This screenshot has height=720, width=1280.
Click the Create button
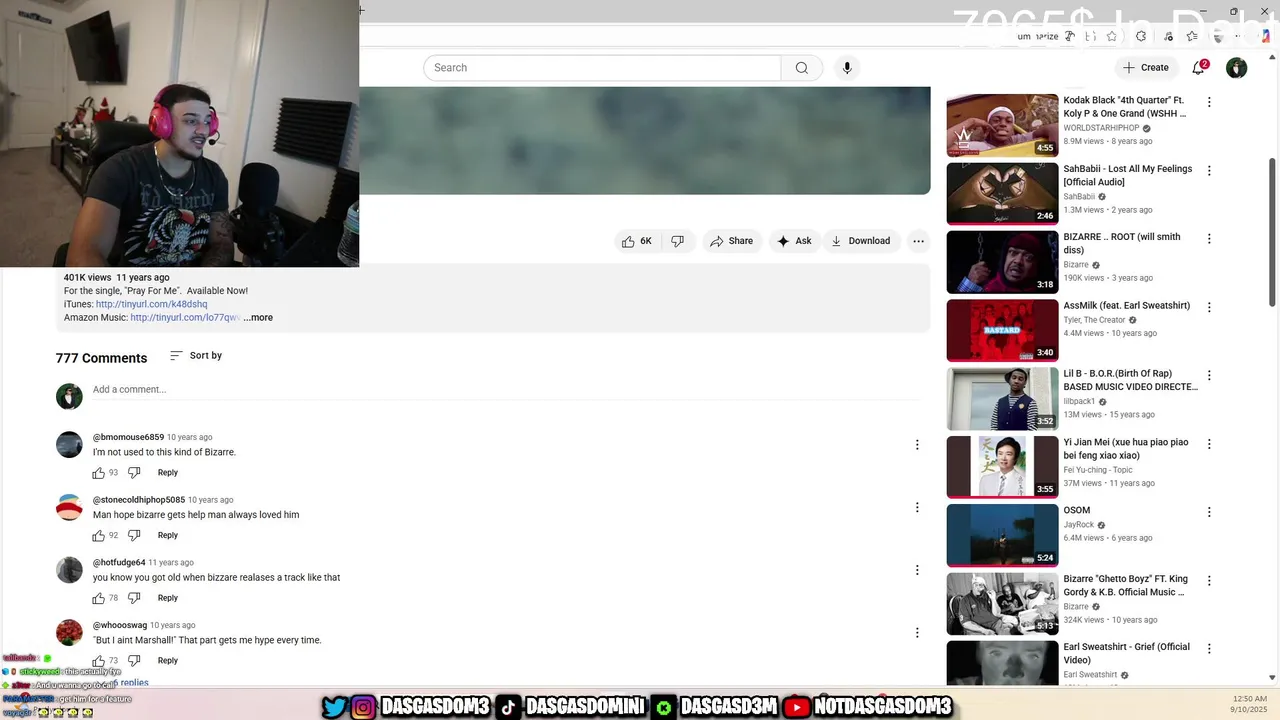(1145, 68)
